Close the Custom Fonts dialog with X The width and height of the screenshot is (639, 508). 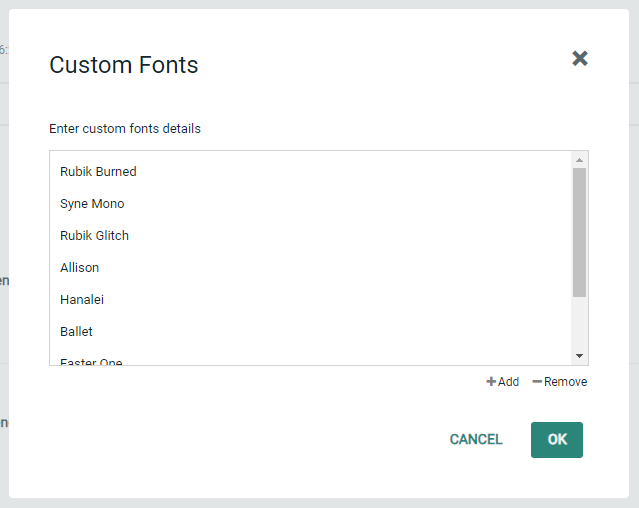(579, 58)
